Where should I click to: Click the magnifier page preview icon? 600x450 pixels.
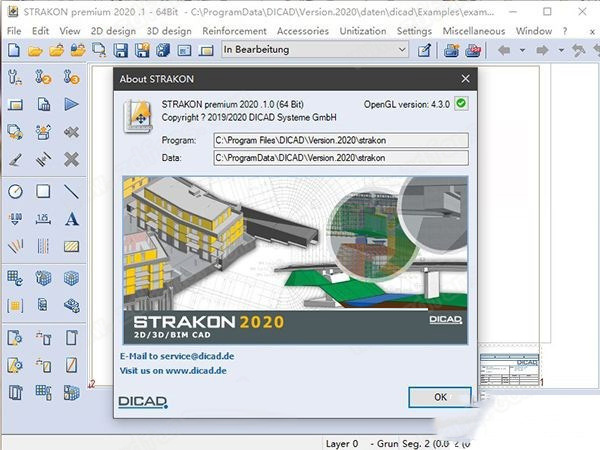click(99, 50)
